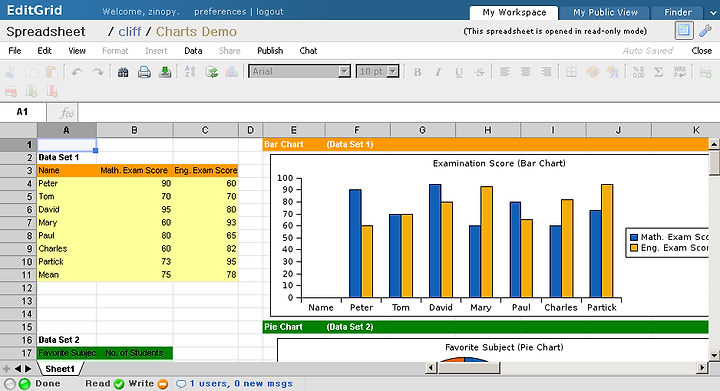This screenshot has width=720, height=391.
Task: Click the insert row icon
Action: point(705,72)
